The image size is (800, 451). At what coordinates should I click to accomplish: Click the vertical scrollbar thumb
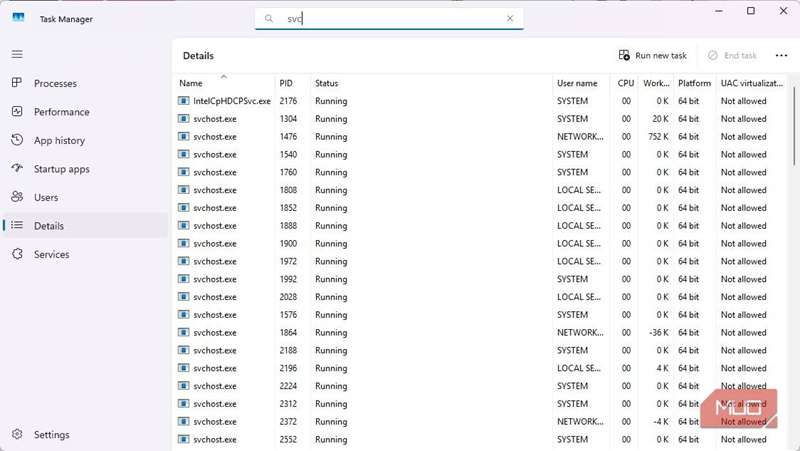(x=794, y=125)
